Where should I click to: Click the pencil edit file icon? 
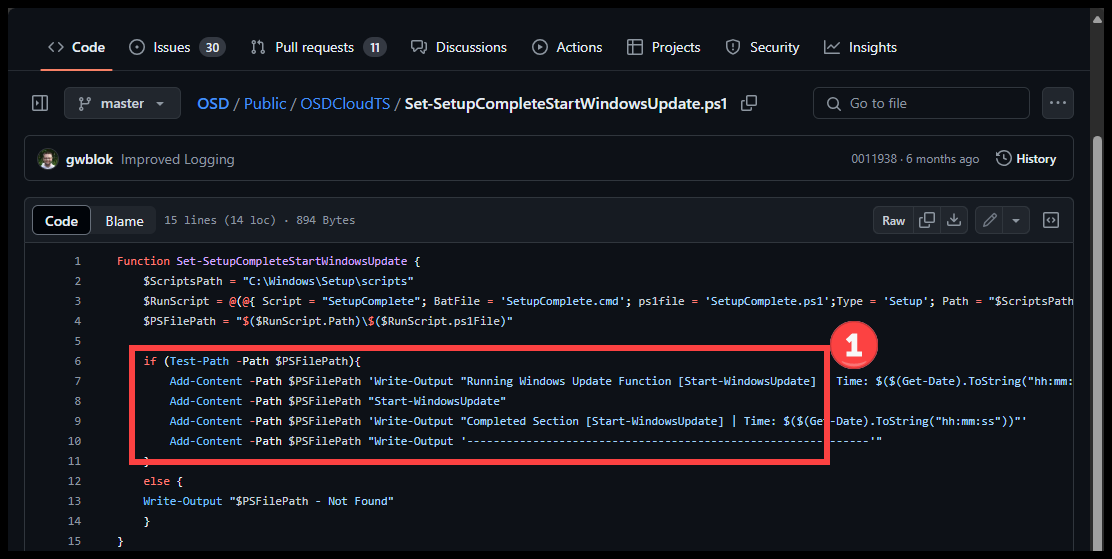pyautogui.click(x=989, y=220)
